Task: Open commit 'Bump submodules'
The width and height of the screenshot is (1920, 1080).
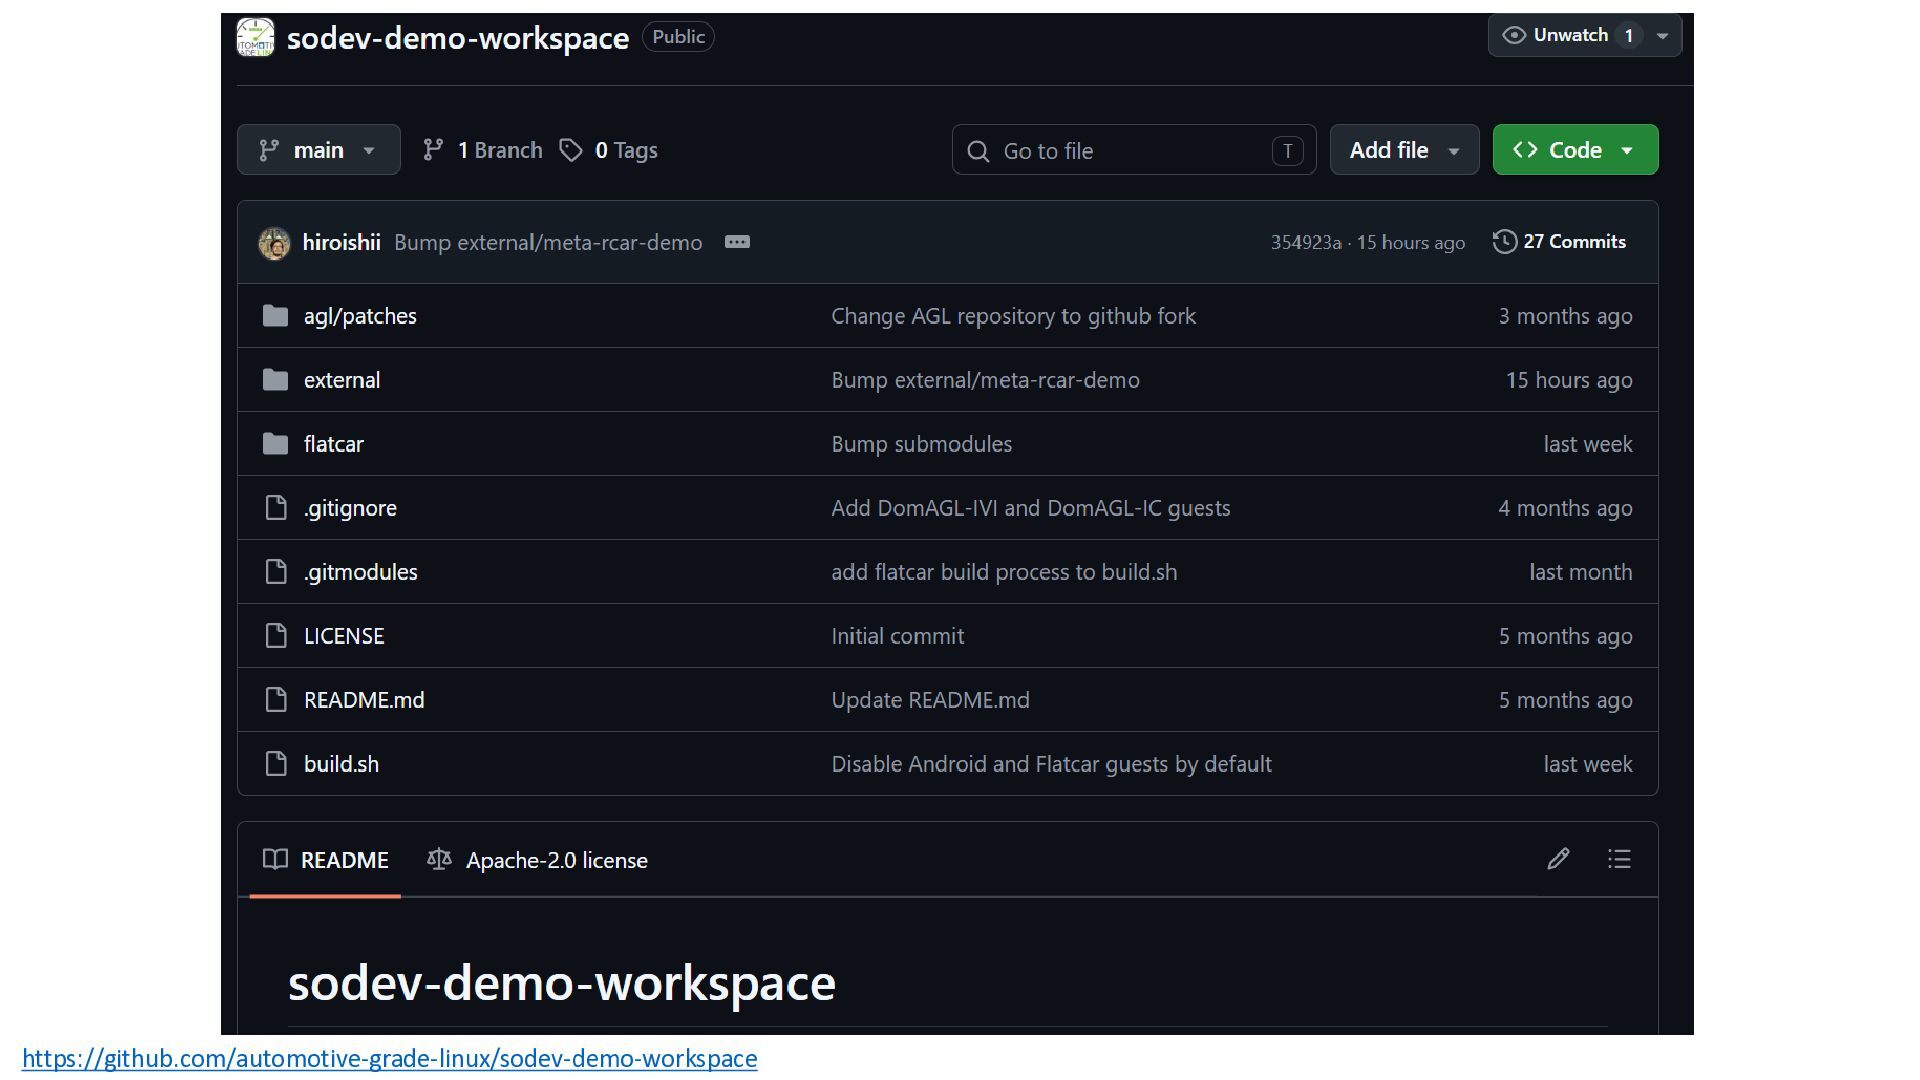Action: point(922,444)
